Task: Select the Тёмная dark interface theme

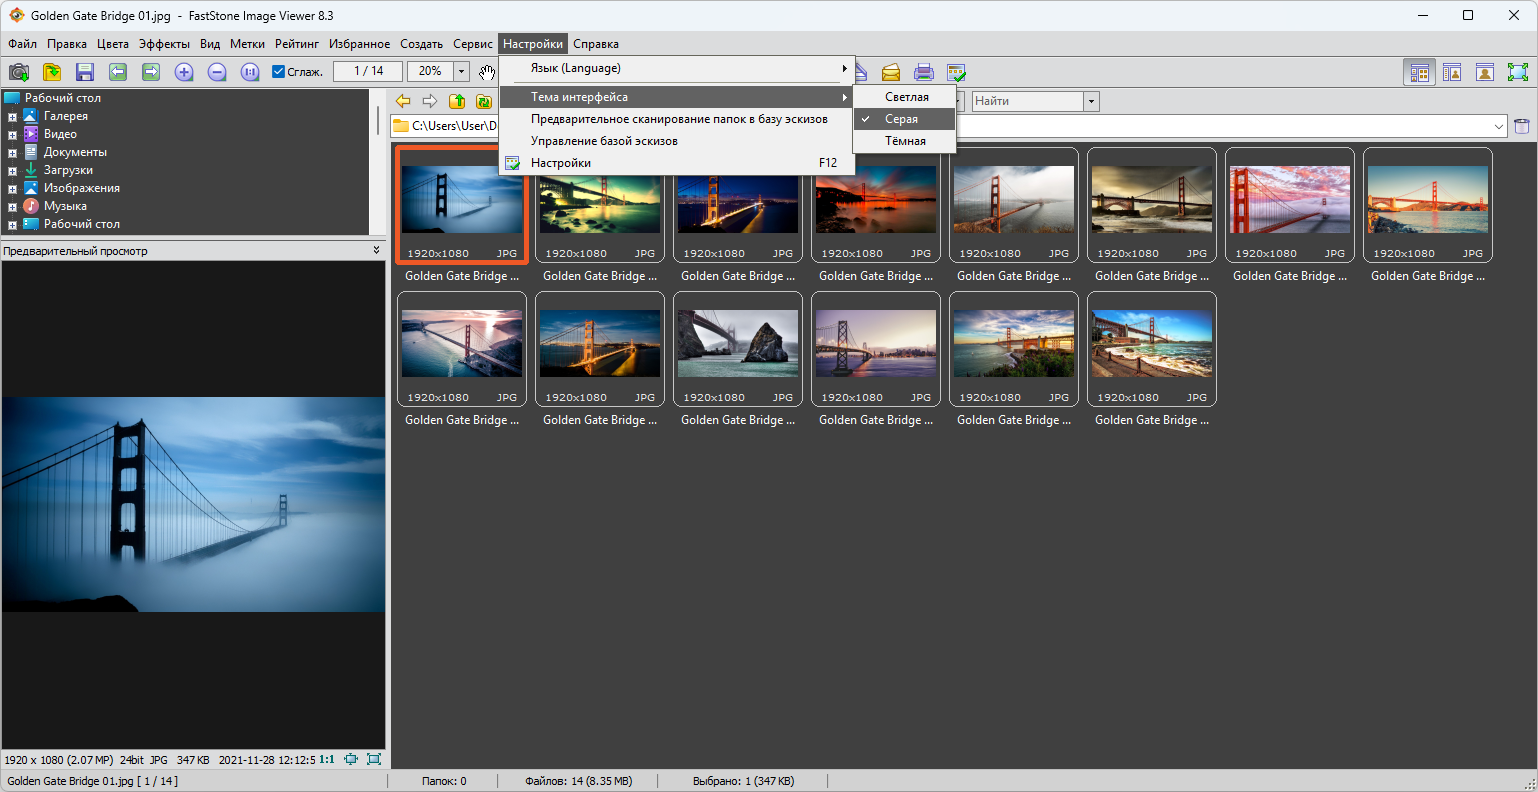Action: click(905, 141)
